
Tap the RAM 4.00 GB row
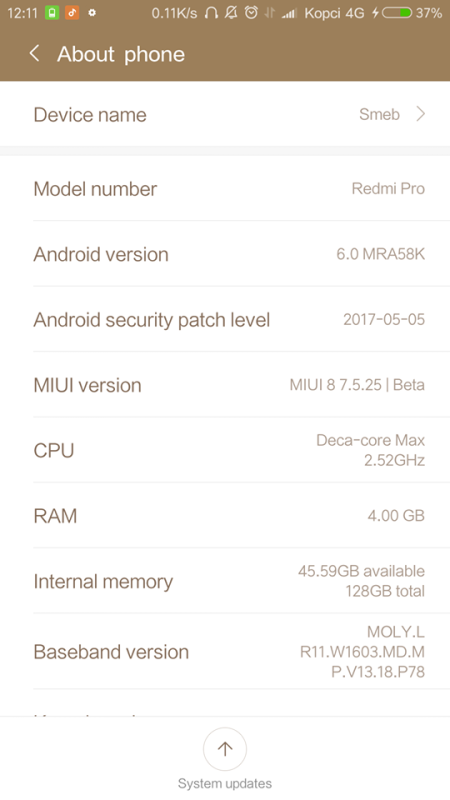225,515
